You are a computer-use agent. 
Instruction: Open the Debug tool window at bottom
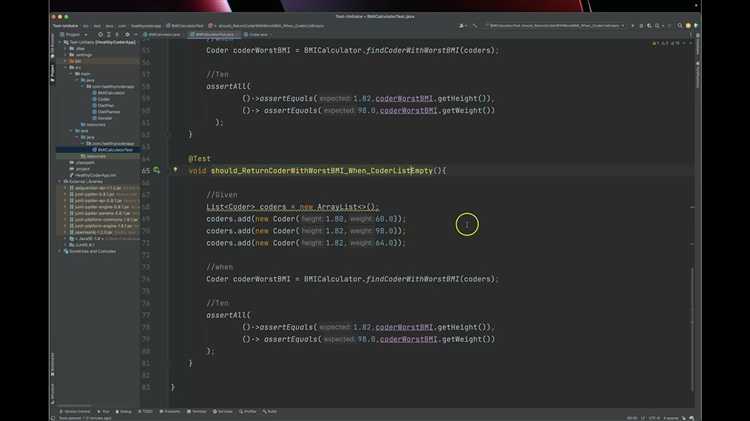click(x=123, y=411)
